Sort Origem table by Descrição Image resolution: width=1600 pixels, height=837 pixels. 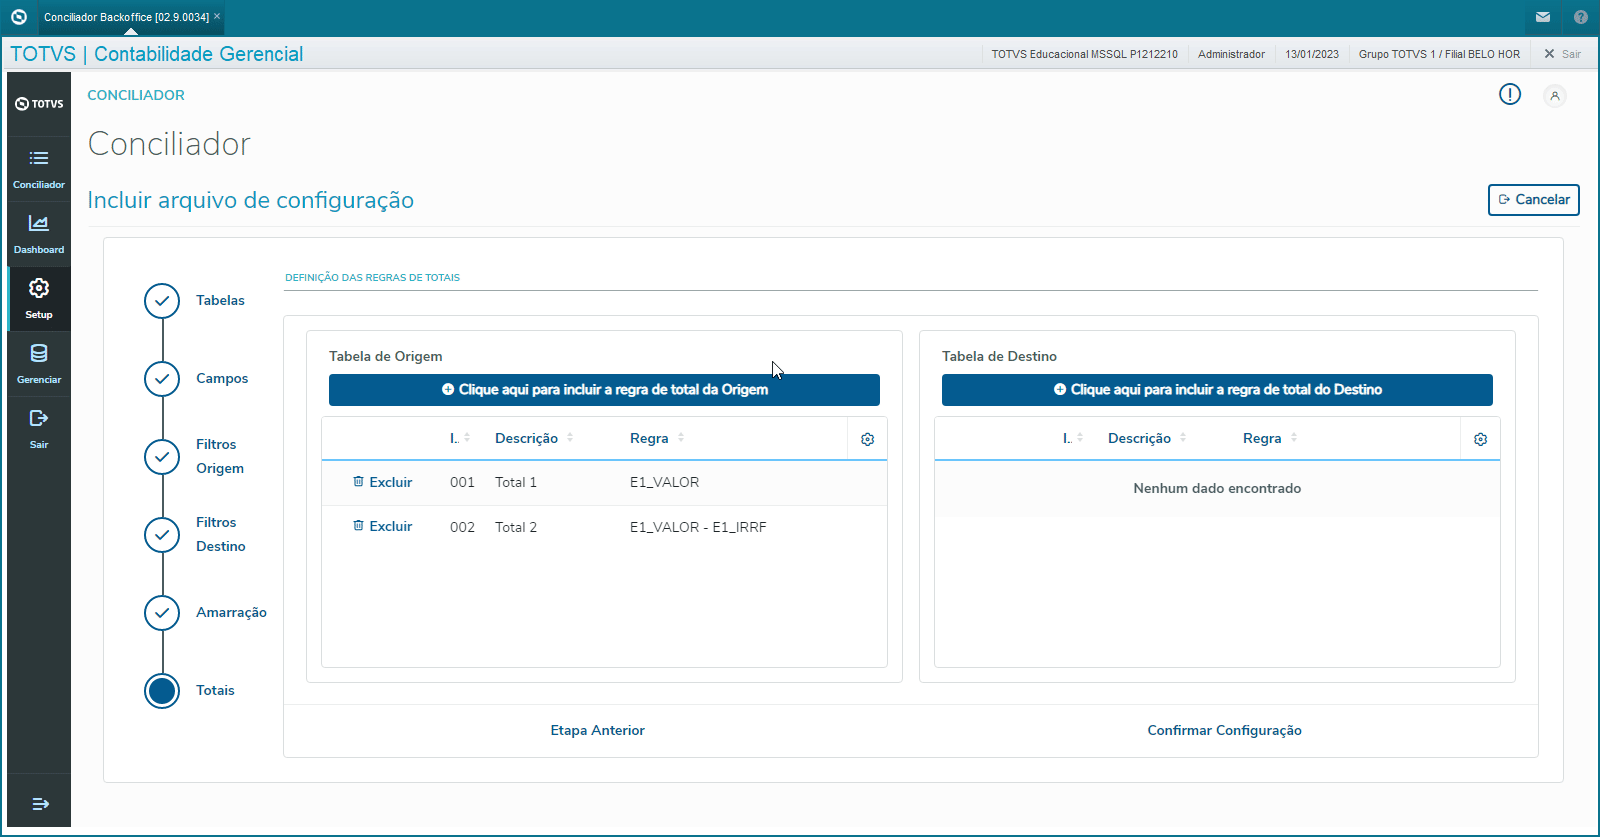(x=534, y=438)
